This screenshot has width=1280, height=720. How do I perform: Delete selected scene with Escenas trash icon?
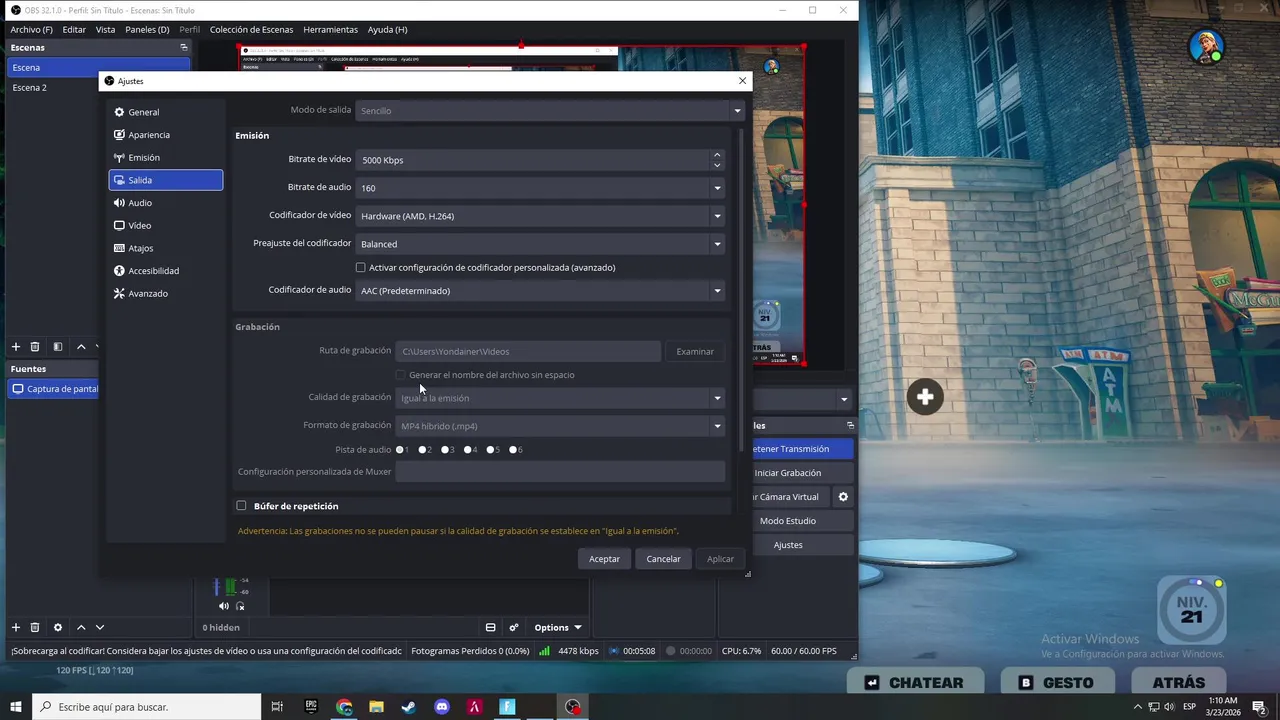coord(35,347)
